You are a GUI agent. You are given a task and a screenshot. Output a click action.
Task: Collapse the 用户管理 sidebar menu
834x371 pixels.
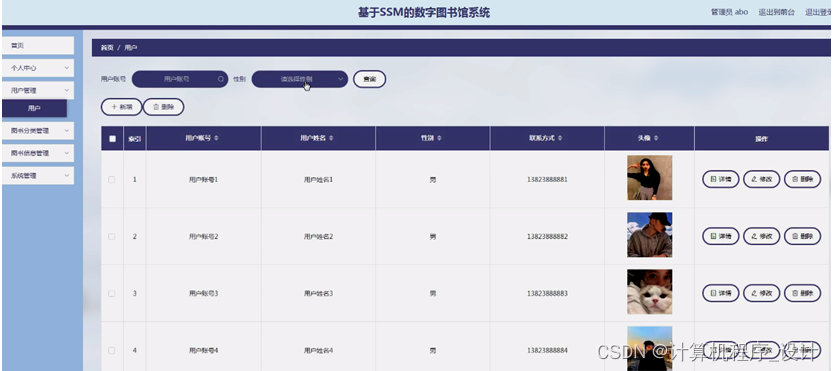38,90
